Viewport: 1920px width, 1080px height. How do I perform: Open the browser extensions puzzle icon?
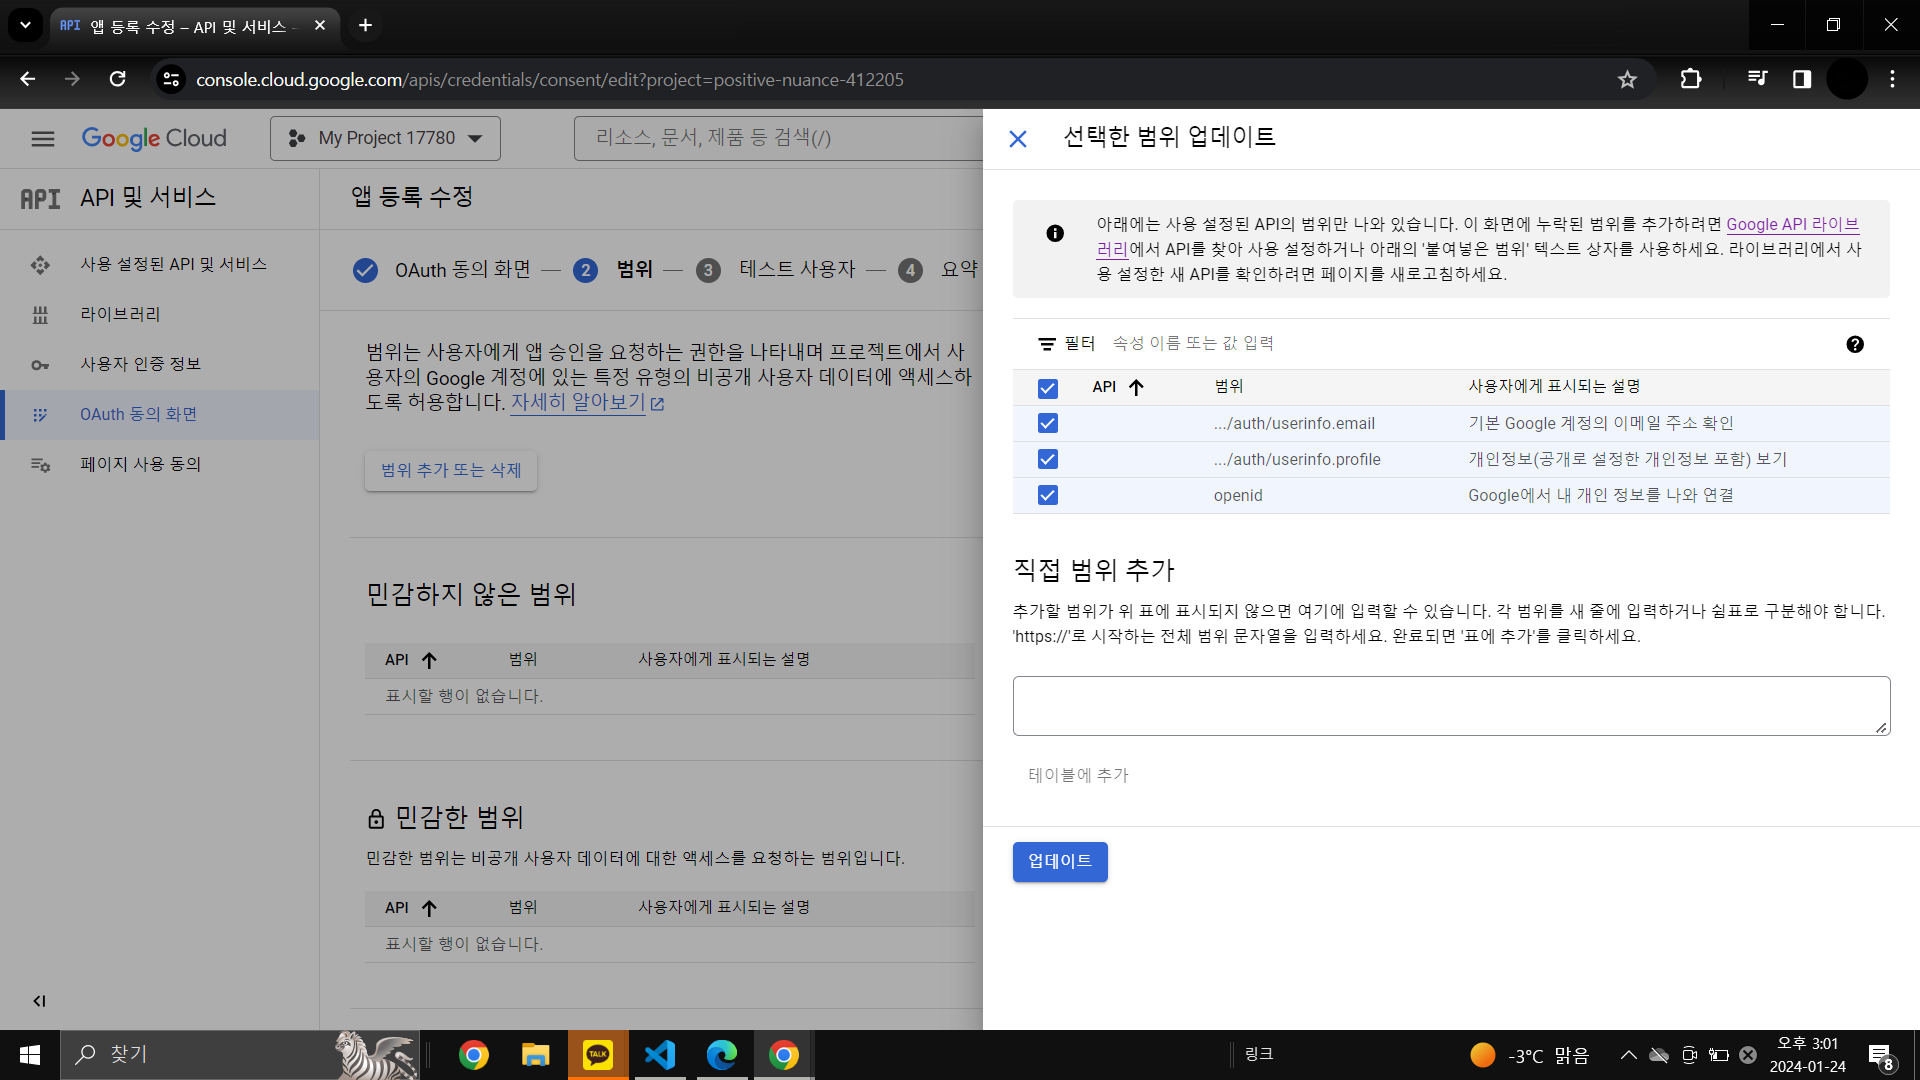point(1691,80)
